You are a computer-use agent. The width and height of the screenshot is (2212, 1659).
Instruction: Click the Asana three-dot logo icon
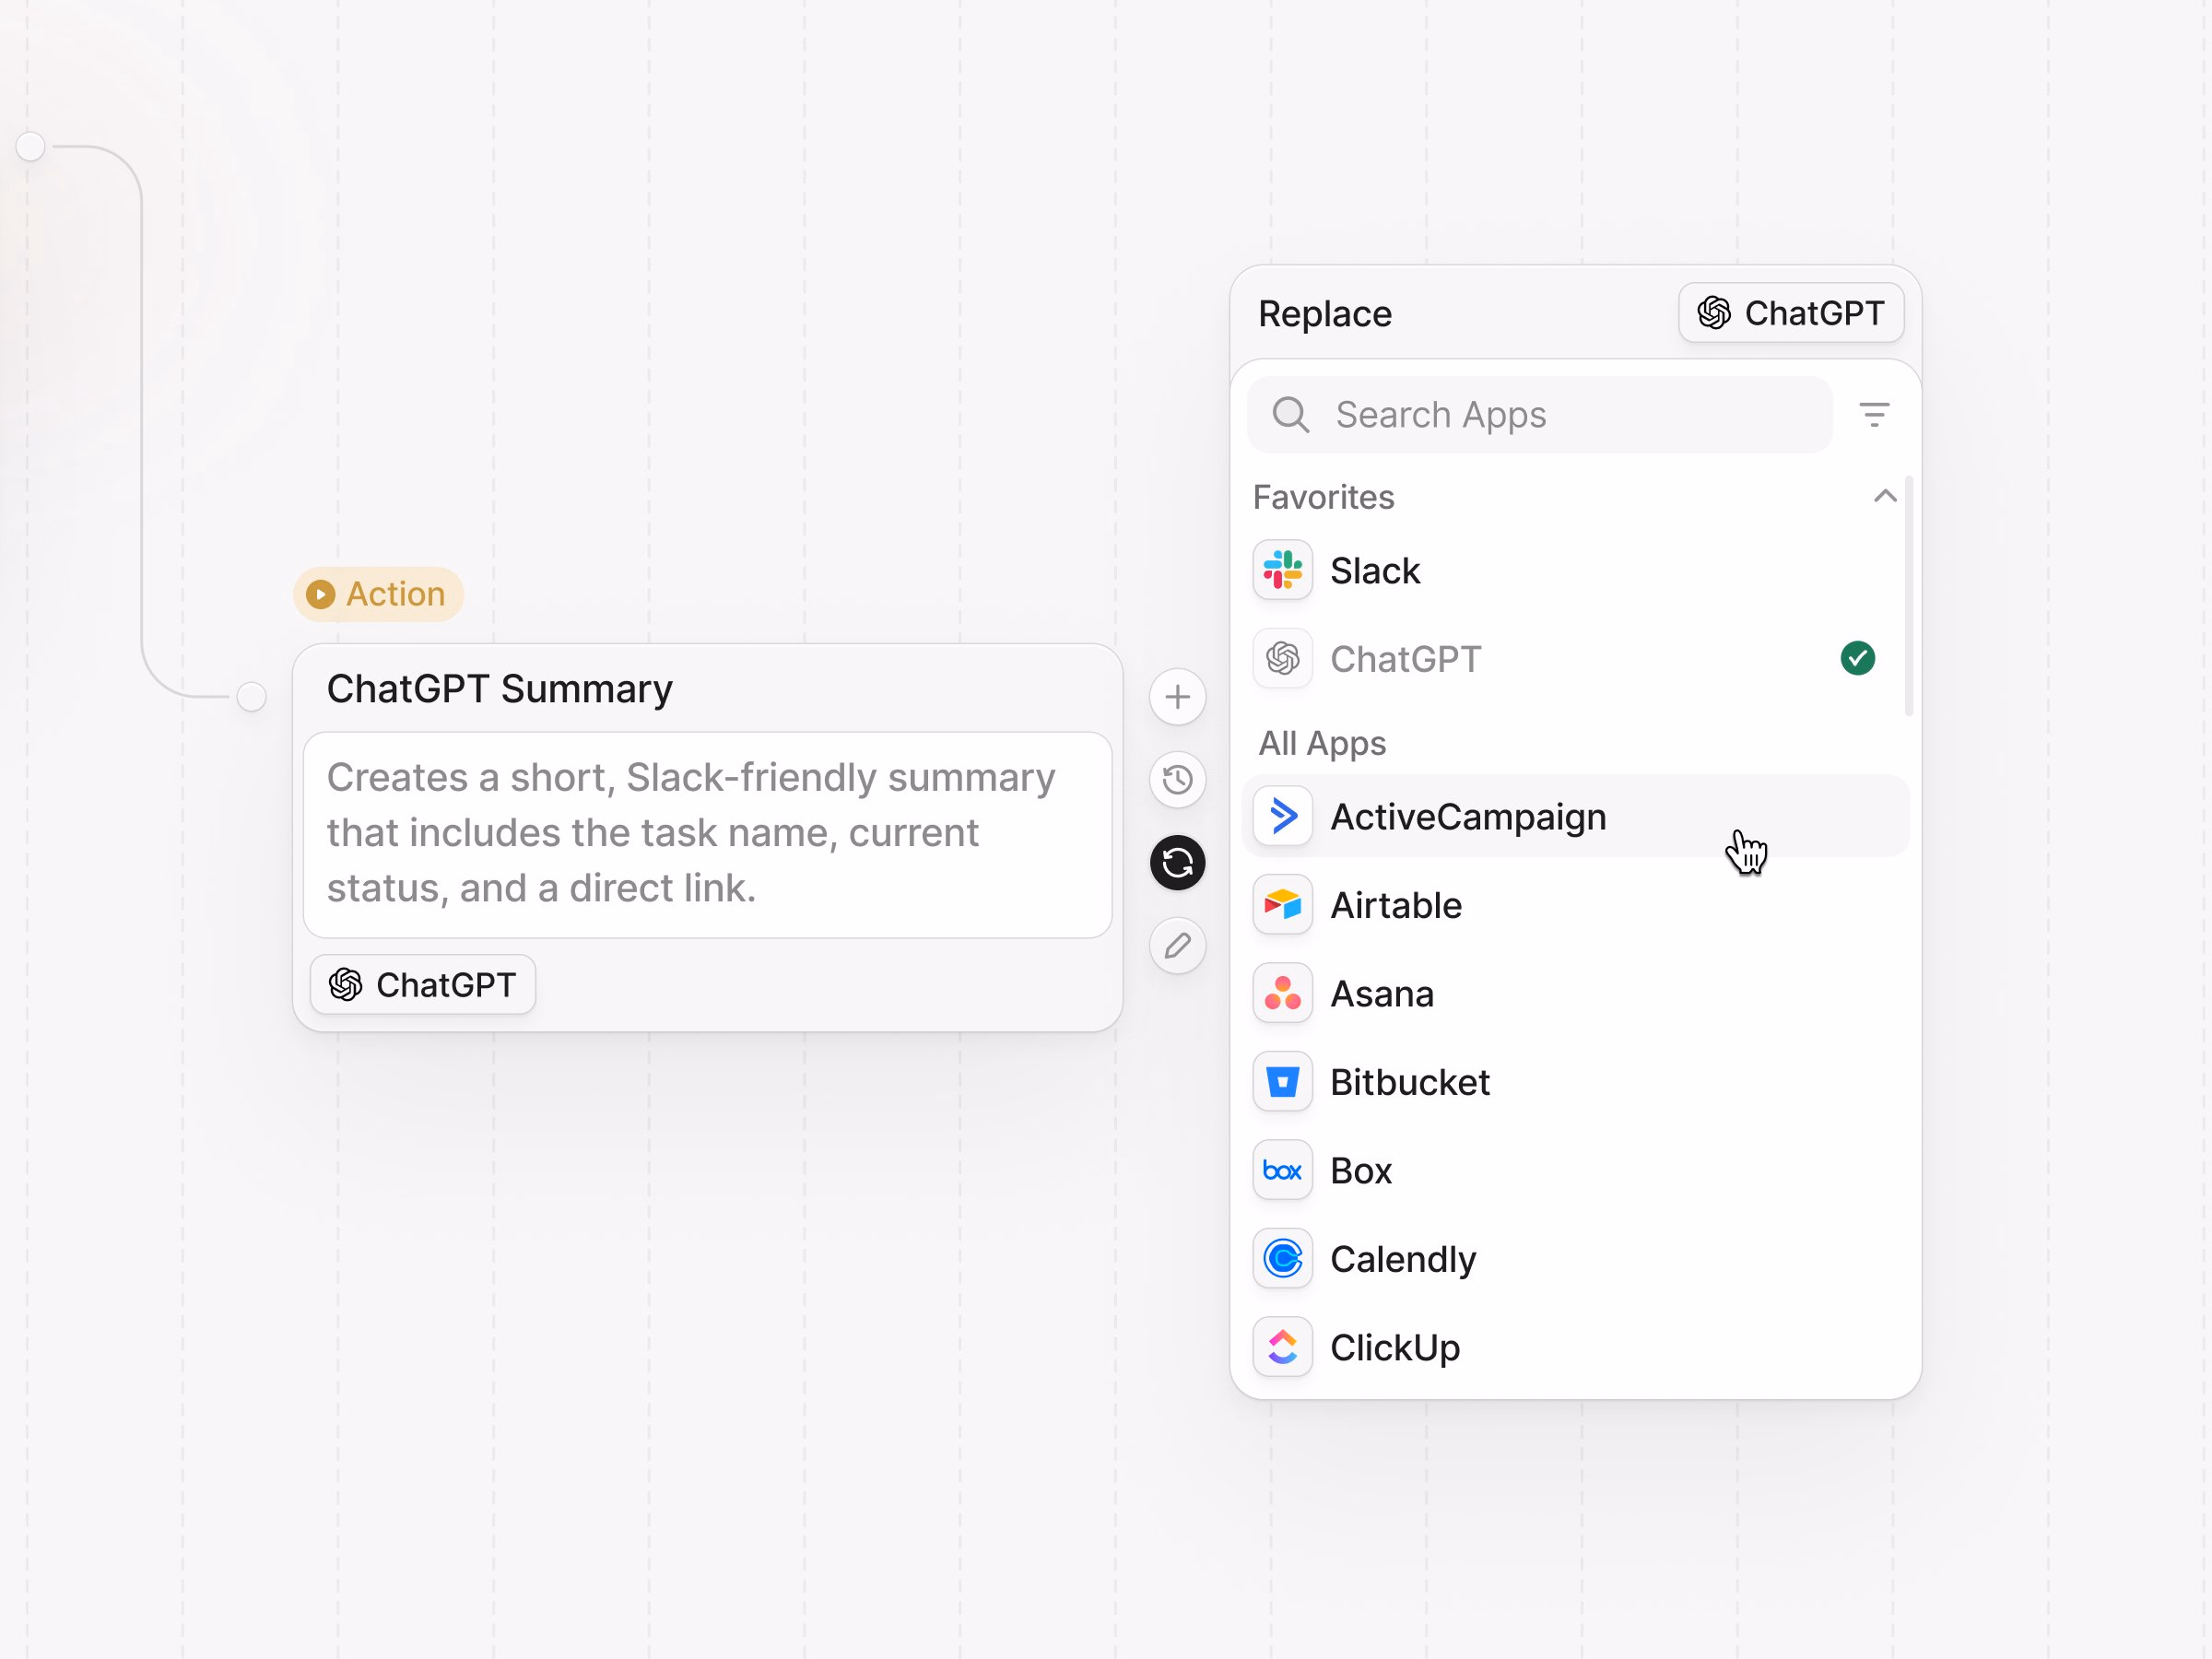point(1282,994)
